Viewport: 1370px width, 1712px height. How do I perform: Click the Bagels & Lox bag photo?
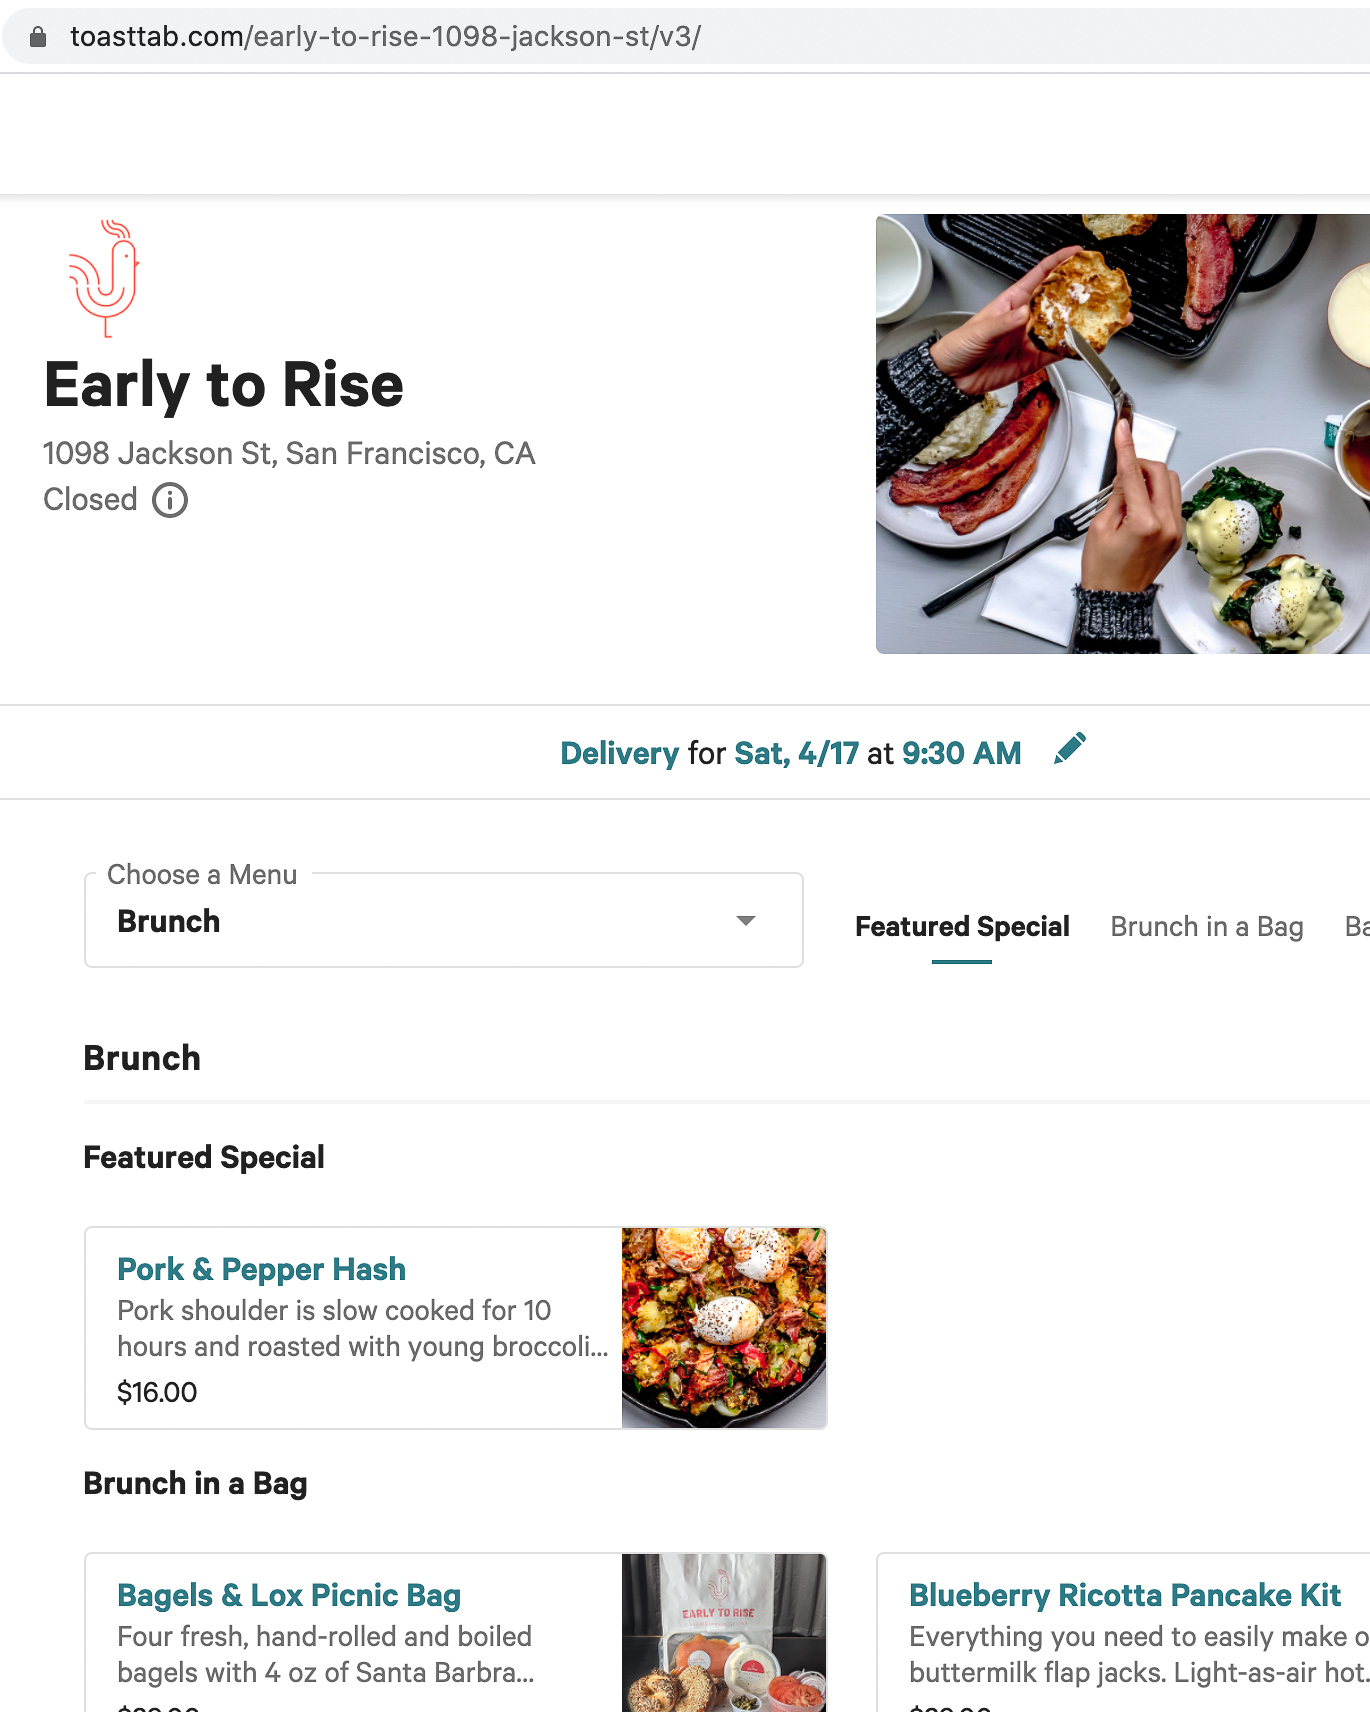point(724,1634)
